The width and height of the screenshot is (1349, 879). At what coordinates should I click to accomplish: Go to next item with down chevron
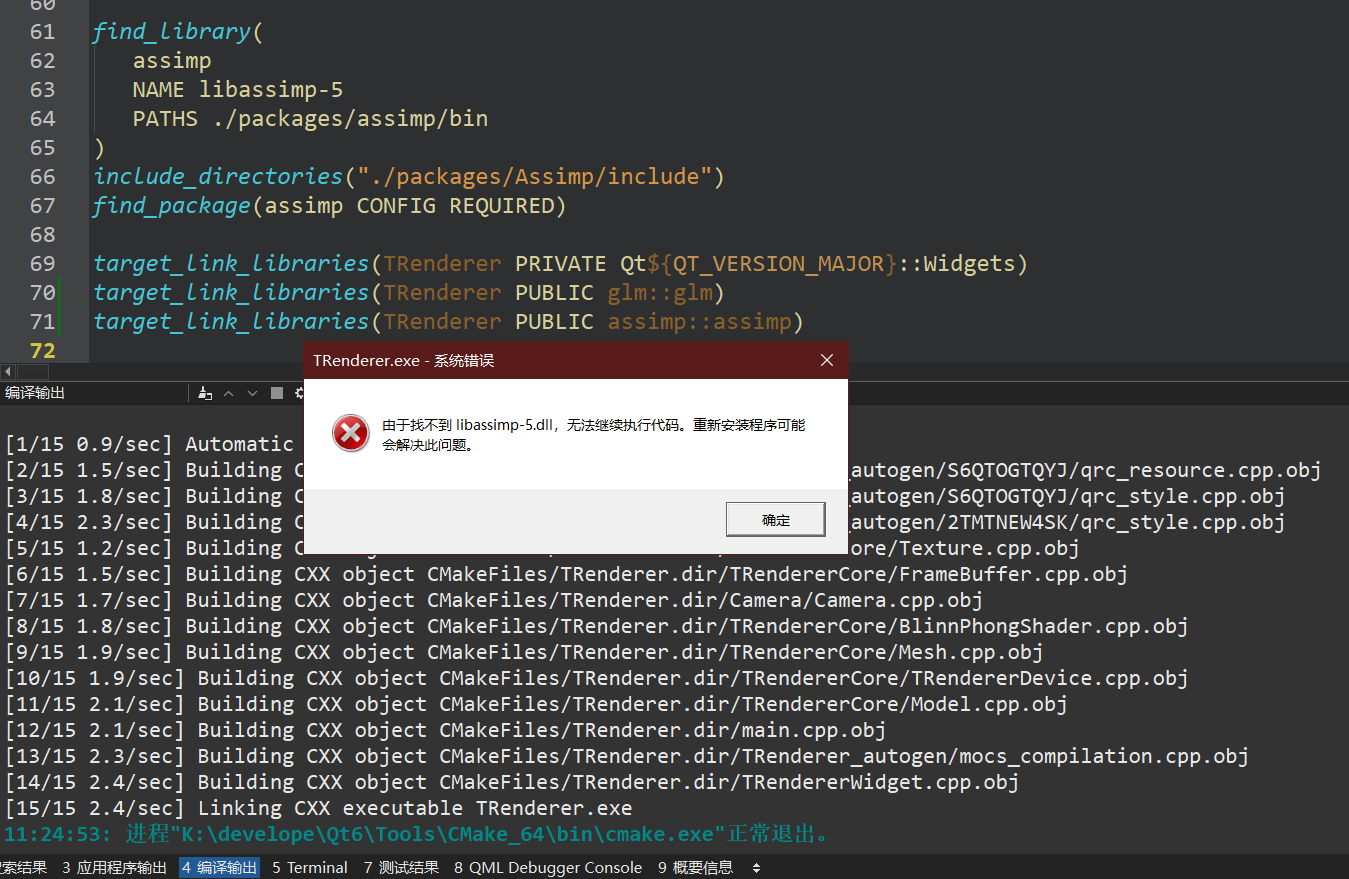pos(252,393)
